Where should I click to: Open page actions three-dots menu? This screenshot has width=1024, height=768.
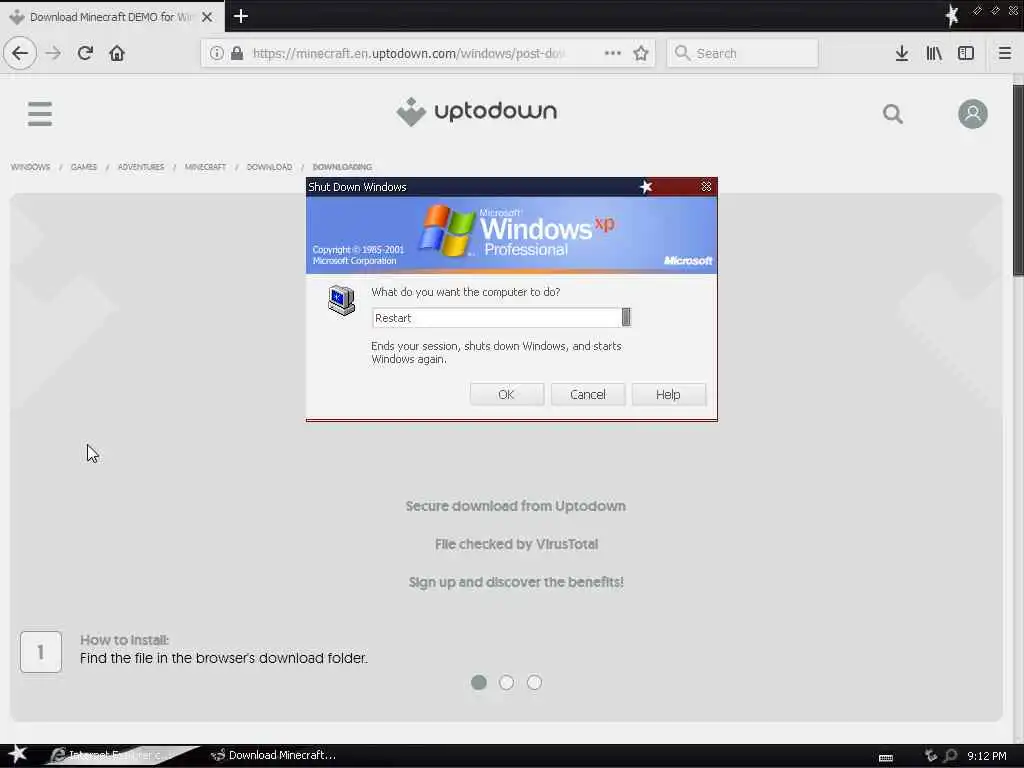613,53
